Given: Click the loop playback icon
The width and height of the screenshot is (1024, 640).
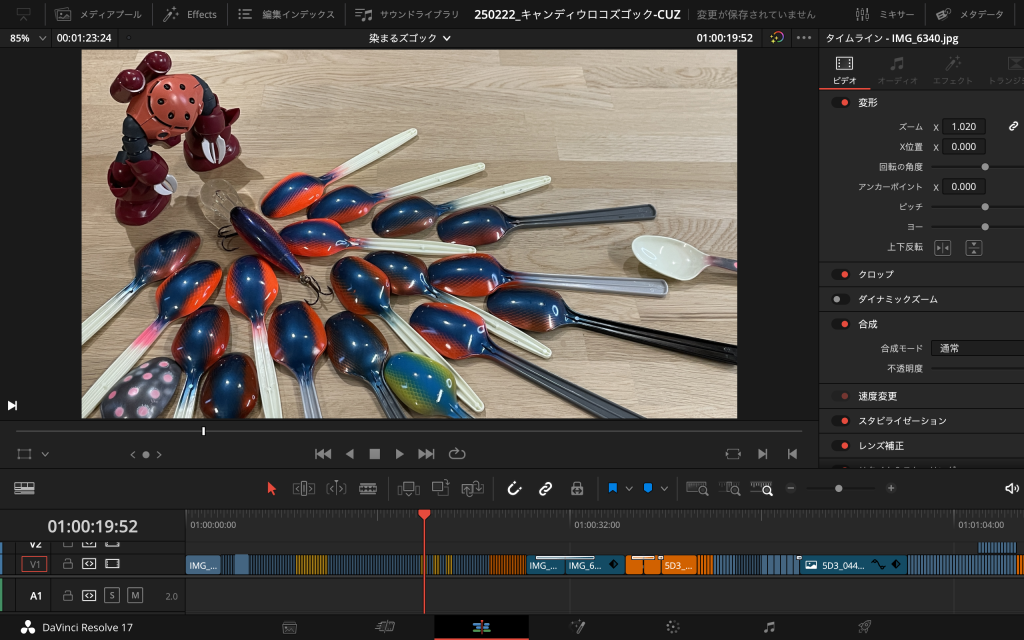Looking at the screenshot, I should [457, 453].
